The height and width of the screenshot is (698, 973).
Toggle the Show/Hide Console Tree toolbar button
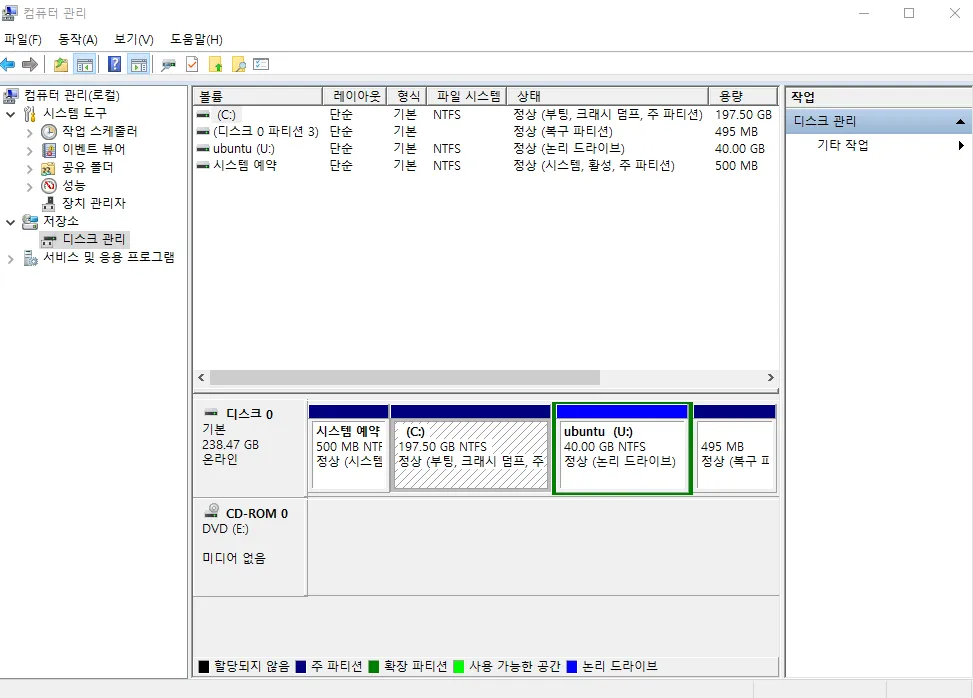point(85,65)
